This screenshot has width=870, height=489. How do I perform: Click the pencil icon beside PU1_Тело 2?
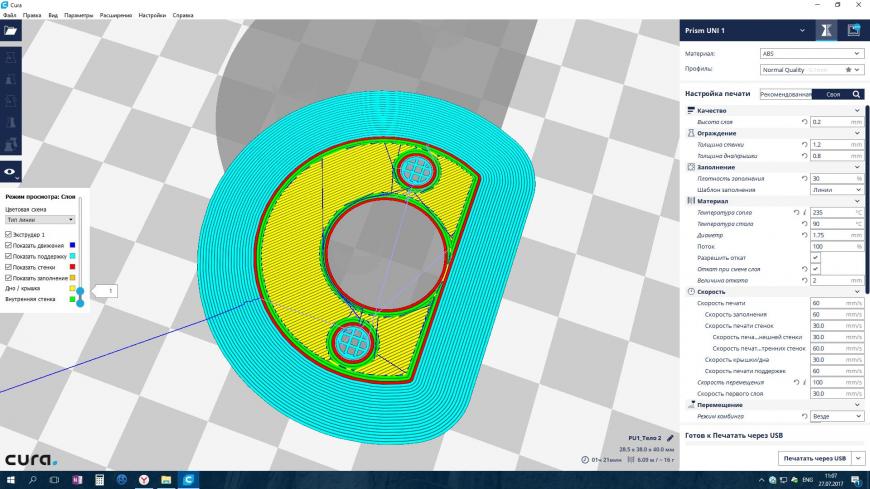(x=670, y=438)
